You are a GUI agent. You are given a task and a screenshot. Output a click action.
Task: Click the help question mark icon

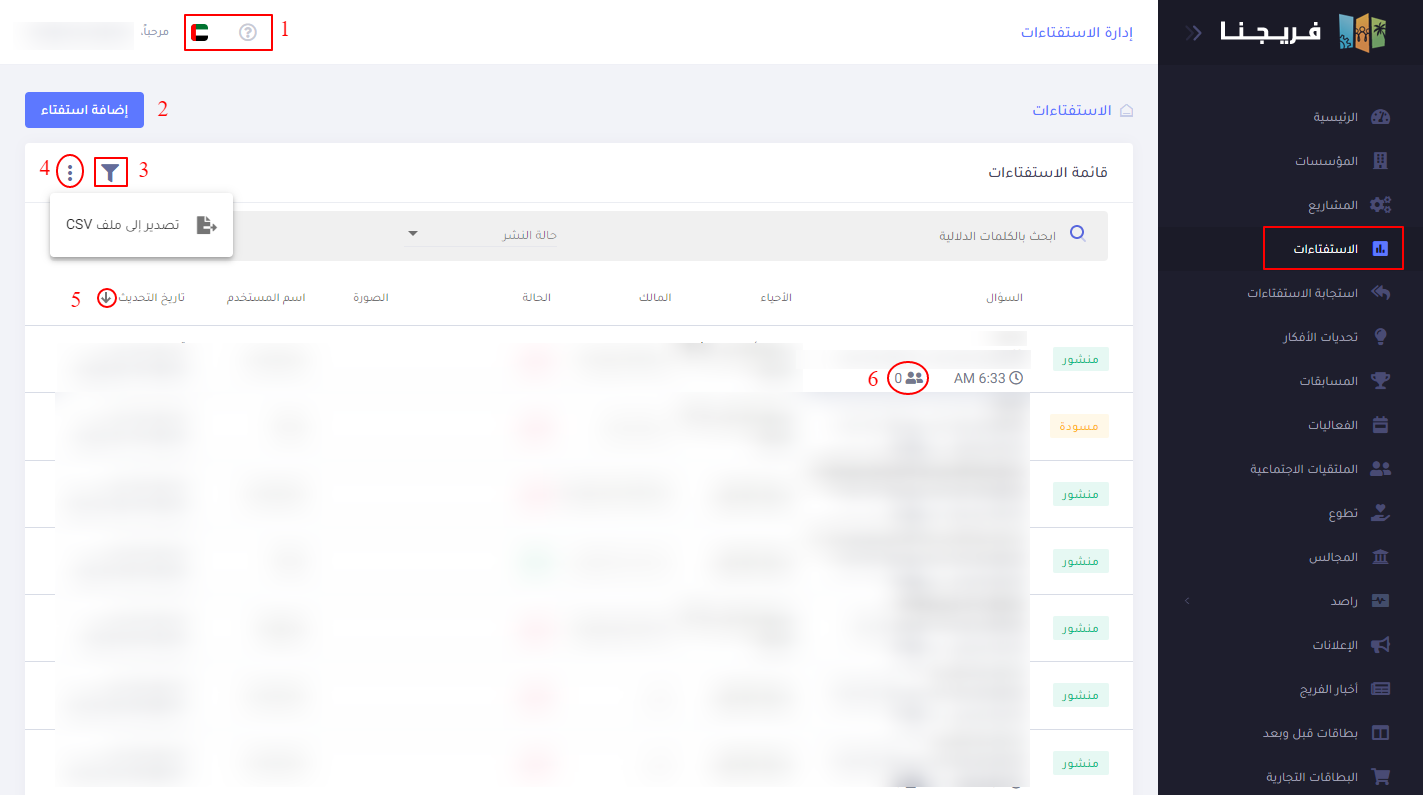(248, 33)
